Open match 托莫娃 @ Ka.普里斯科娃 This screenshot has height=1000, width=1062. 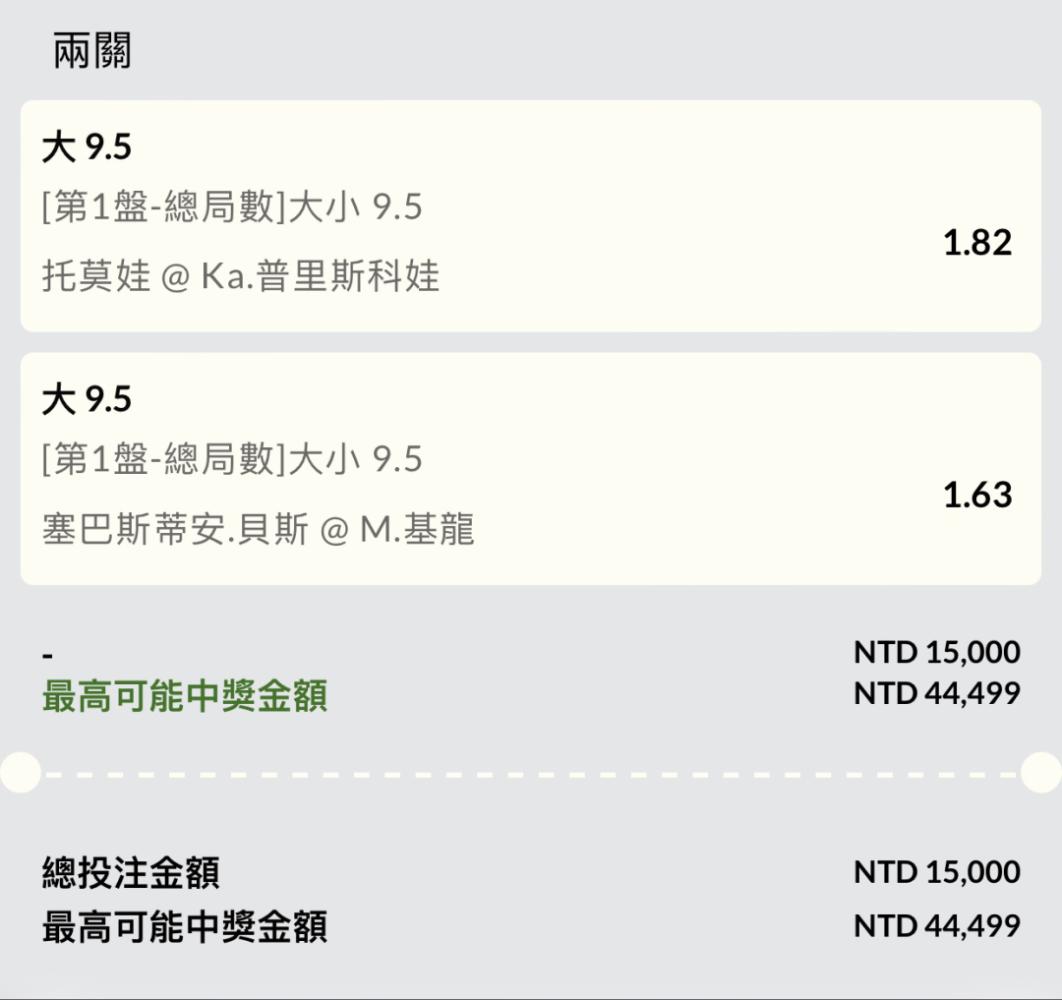[241, 276]
